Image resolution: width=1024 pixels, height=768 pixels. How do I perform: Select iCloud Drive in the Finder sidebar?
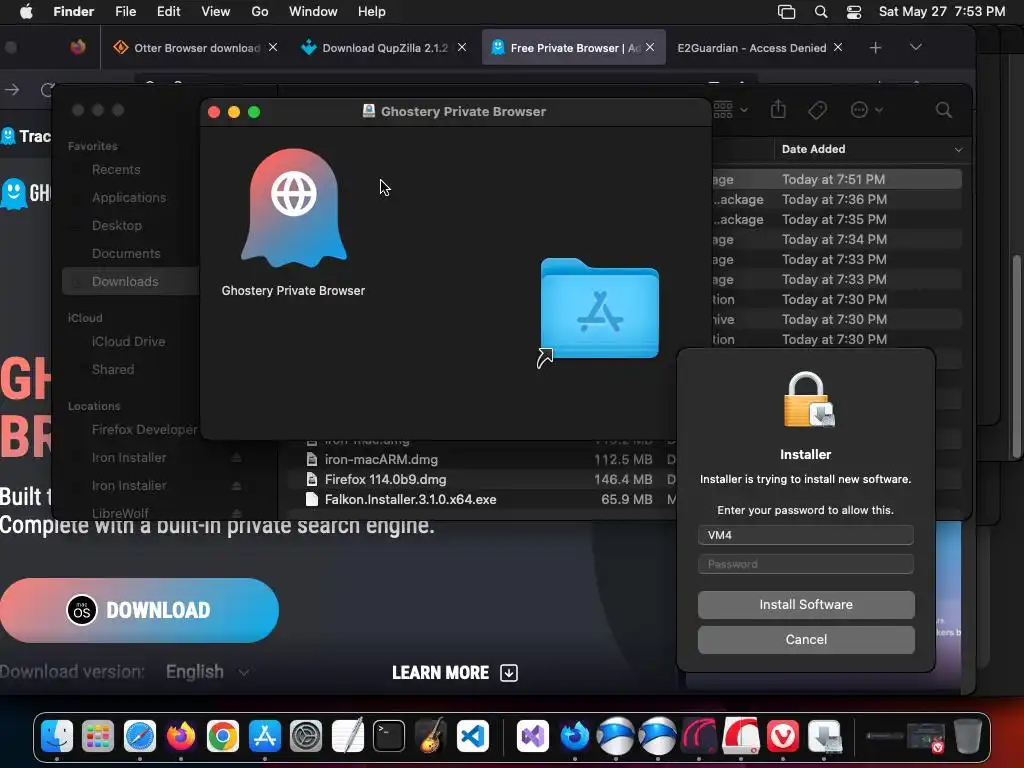coord(128,342)
